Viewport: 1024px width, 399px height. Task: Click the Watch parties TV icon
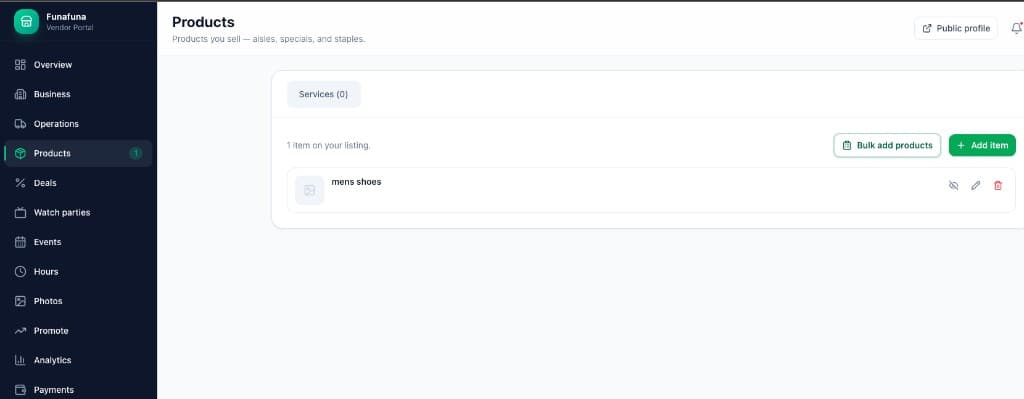coord(20,212)
